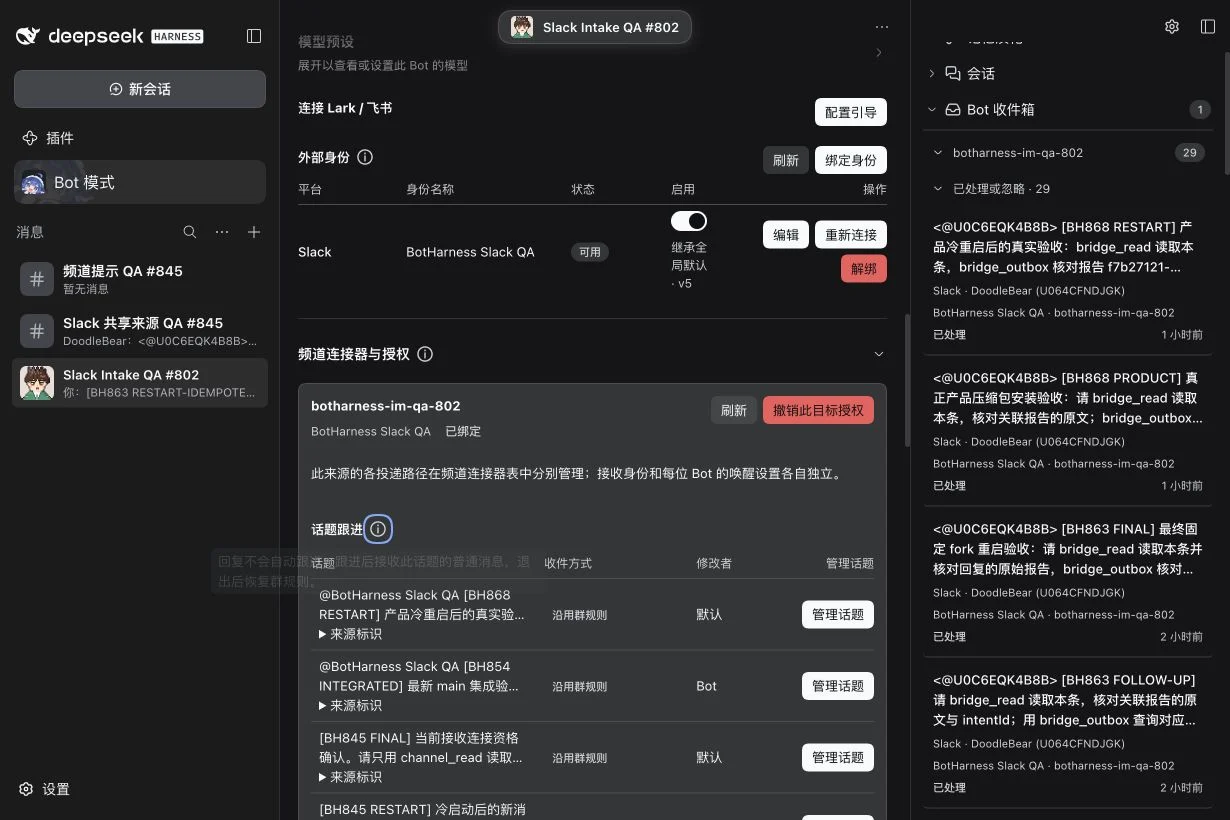
Task: Select Bot 模式
Action: 140,182
